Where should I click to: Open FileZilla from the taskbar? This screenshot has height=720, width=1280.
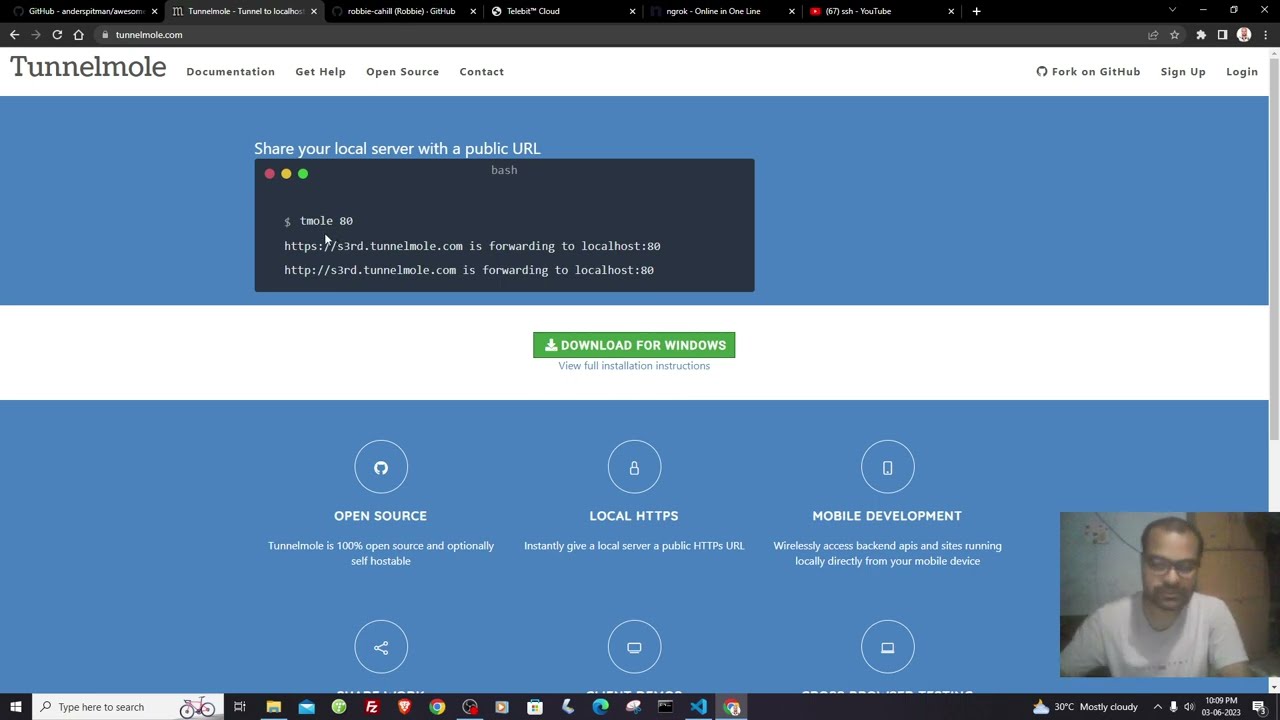tap(372, 707)
